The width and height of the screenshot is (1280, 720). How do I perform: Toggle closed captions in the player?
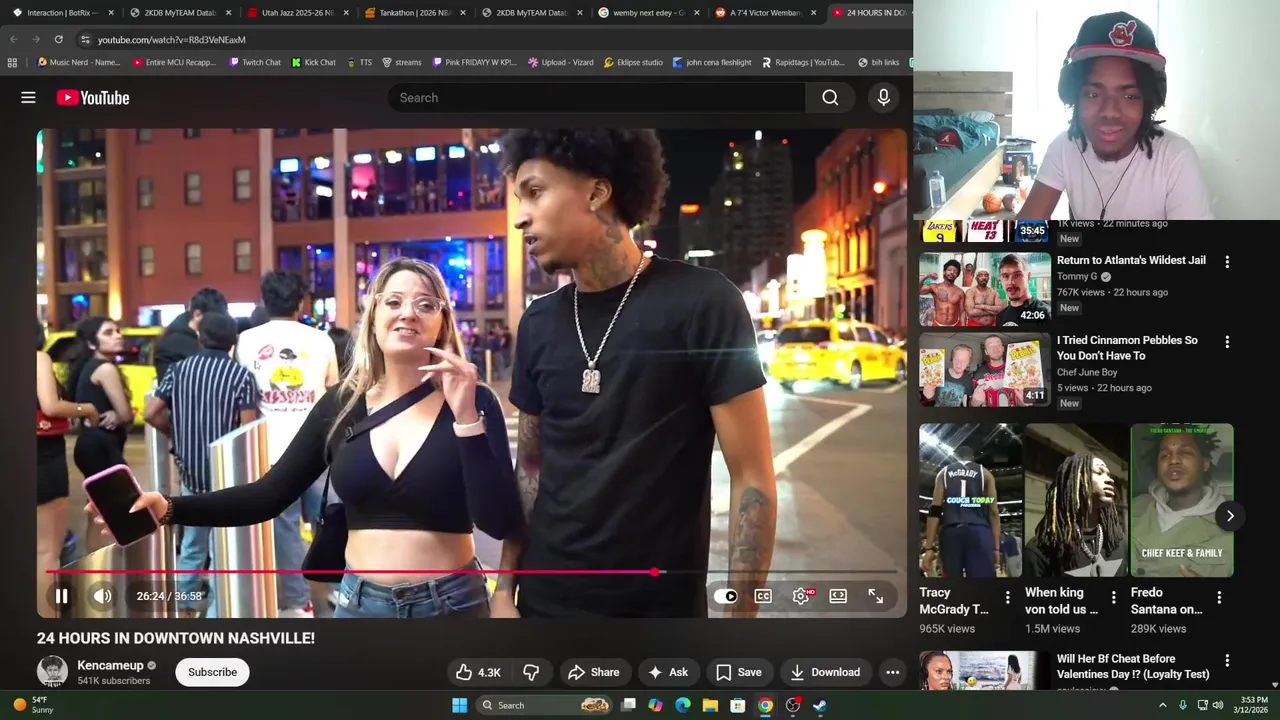coord(763,596)
